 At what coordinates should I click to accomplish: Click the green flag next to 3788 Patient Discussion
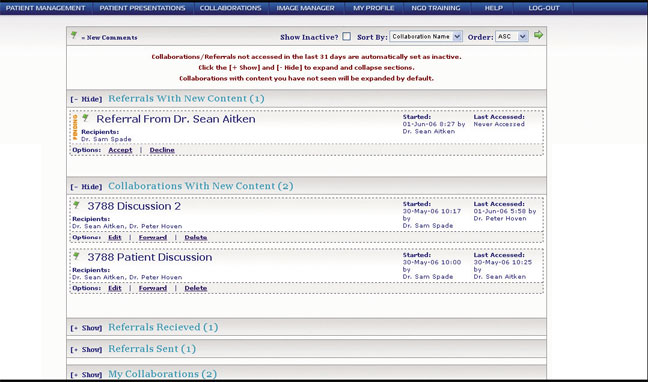76,256
